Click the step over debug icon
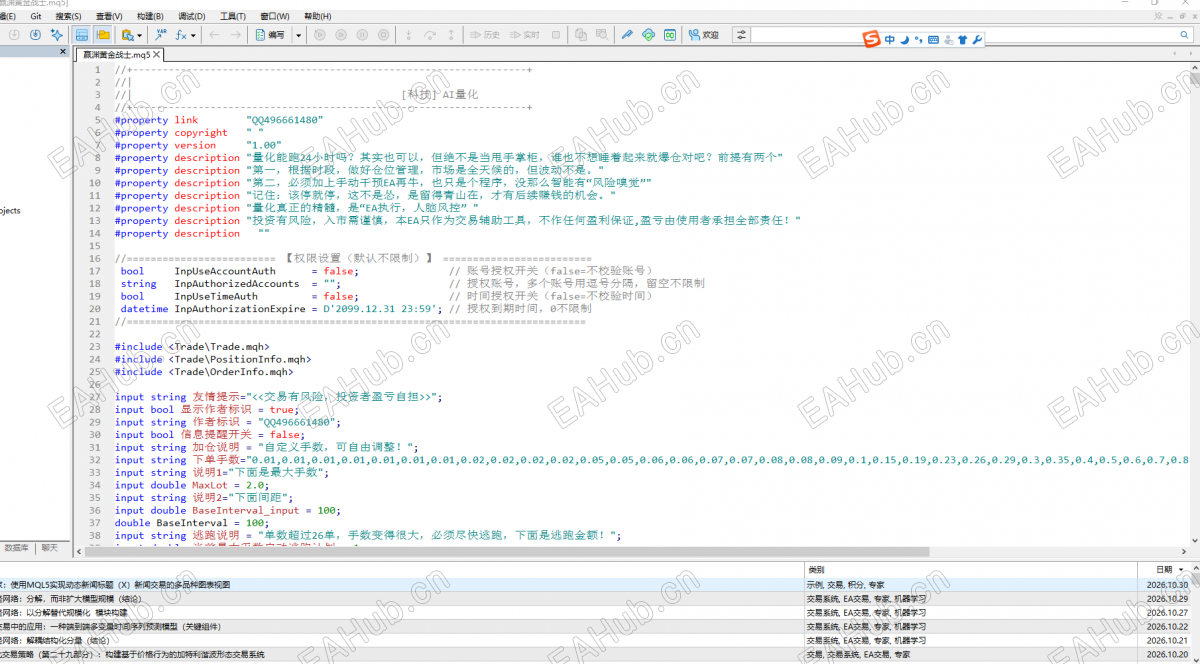The width and height of the screenshot is (1200, 664). click(430, 35)
